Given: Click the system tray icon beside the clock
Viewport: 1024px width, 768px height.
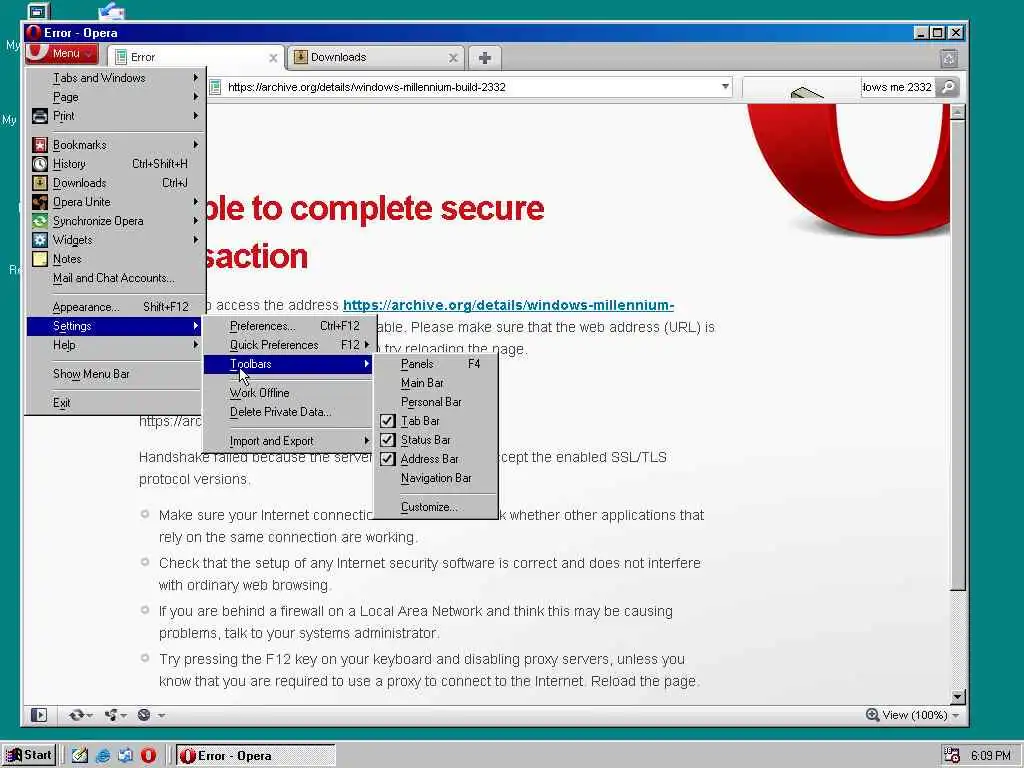Looking at the screenshot, I should tap(952, 756).
